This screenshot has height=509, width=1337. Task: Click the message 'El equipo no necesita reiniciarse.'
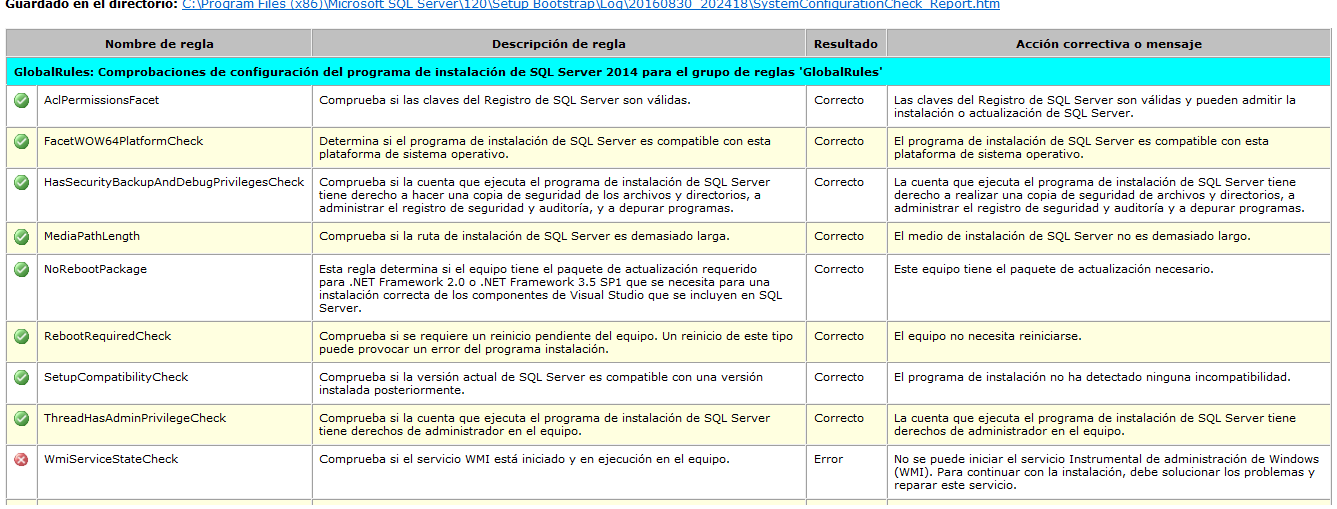click(x=987, y=336)
